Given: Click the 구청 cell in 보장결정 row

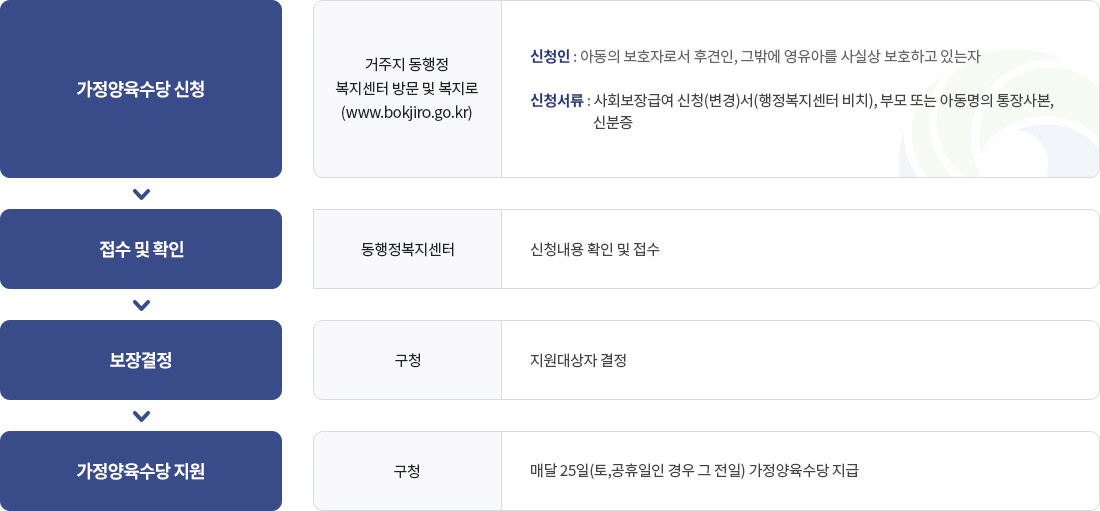Looking at the screenshot, I should pos(408,360).
